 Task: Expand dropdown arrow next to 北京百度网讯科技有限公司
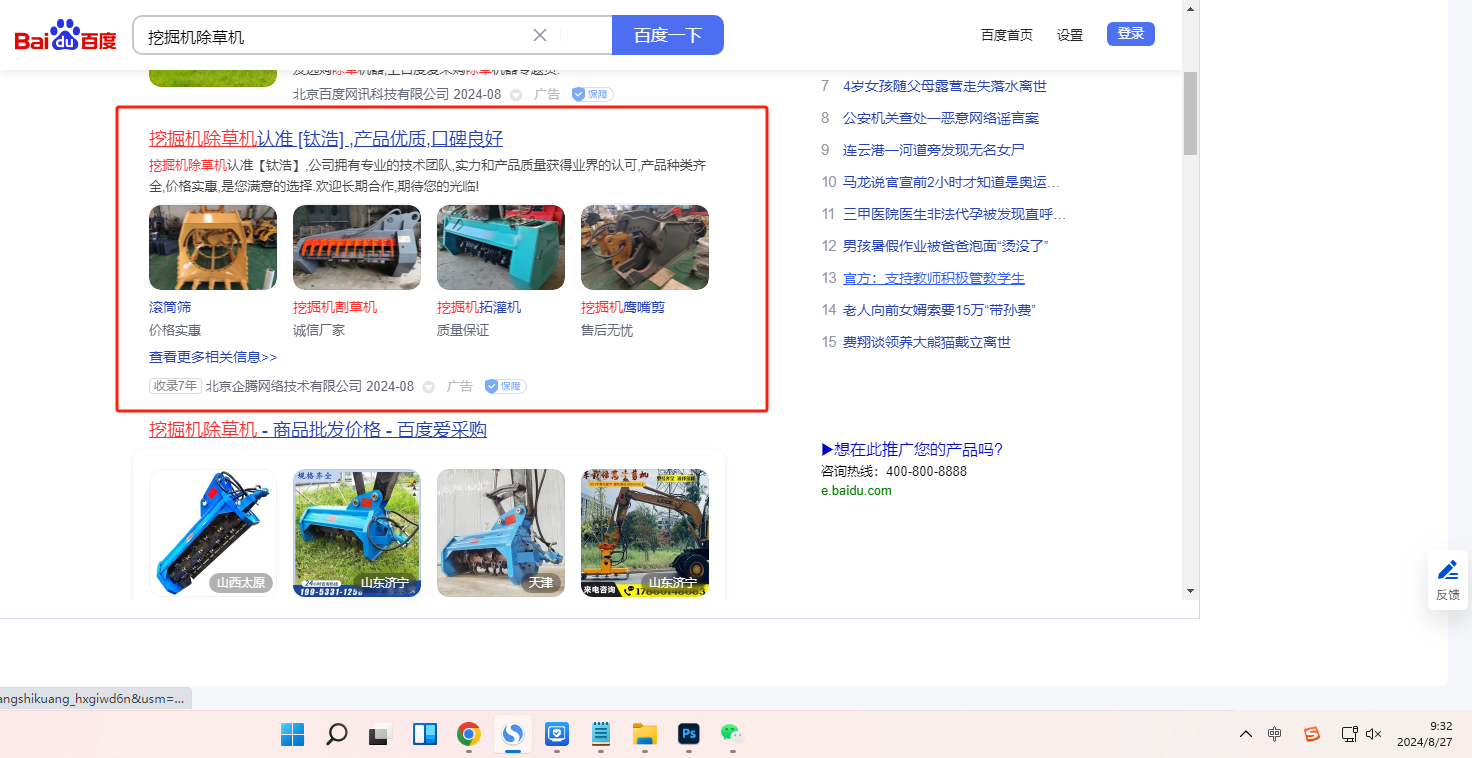pyautogui.click(x=516, y=95)
